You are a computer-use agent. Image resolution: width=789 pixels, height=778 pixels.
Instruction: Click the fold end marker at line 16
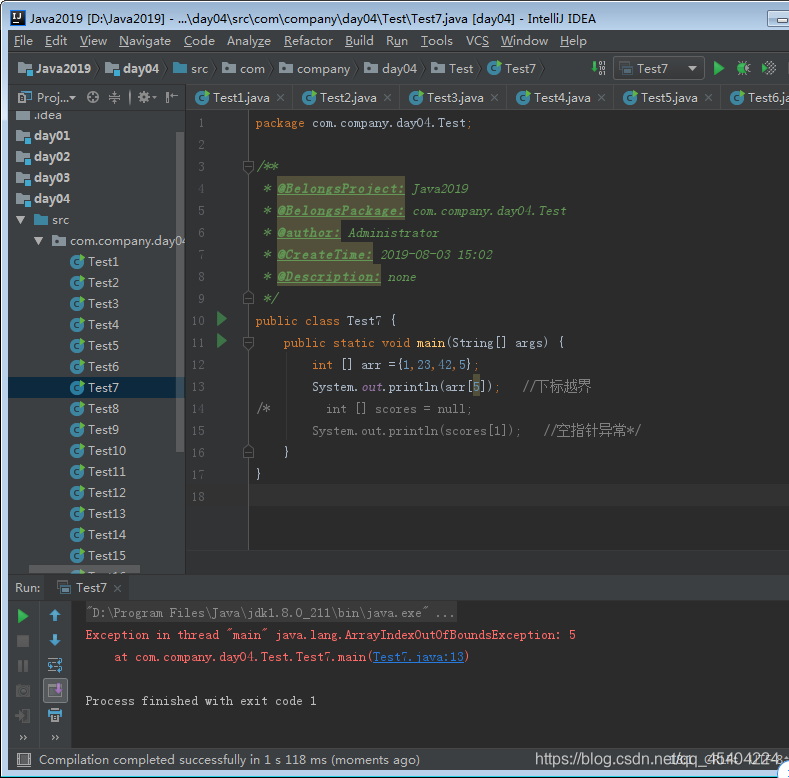(248, 451)
